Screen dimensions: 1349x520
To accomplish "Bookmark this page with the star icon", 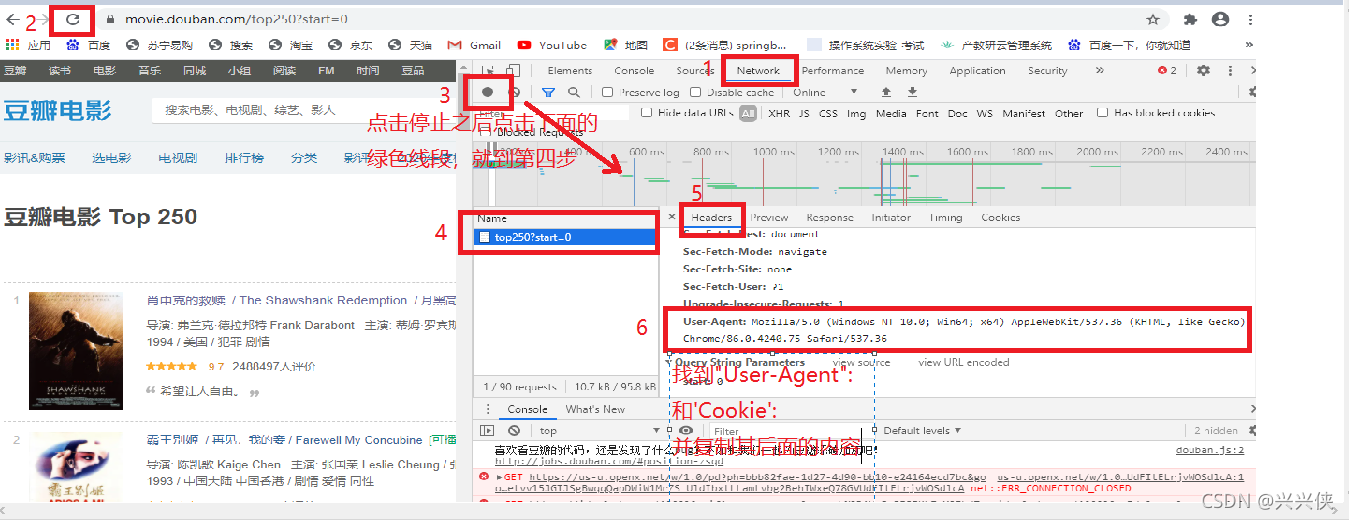I will pos(1153,19).
